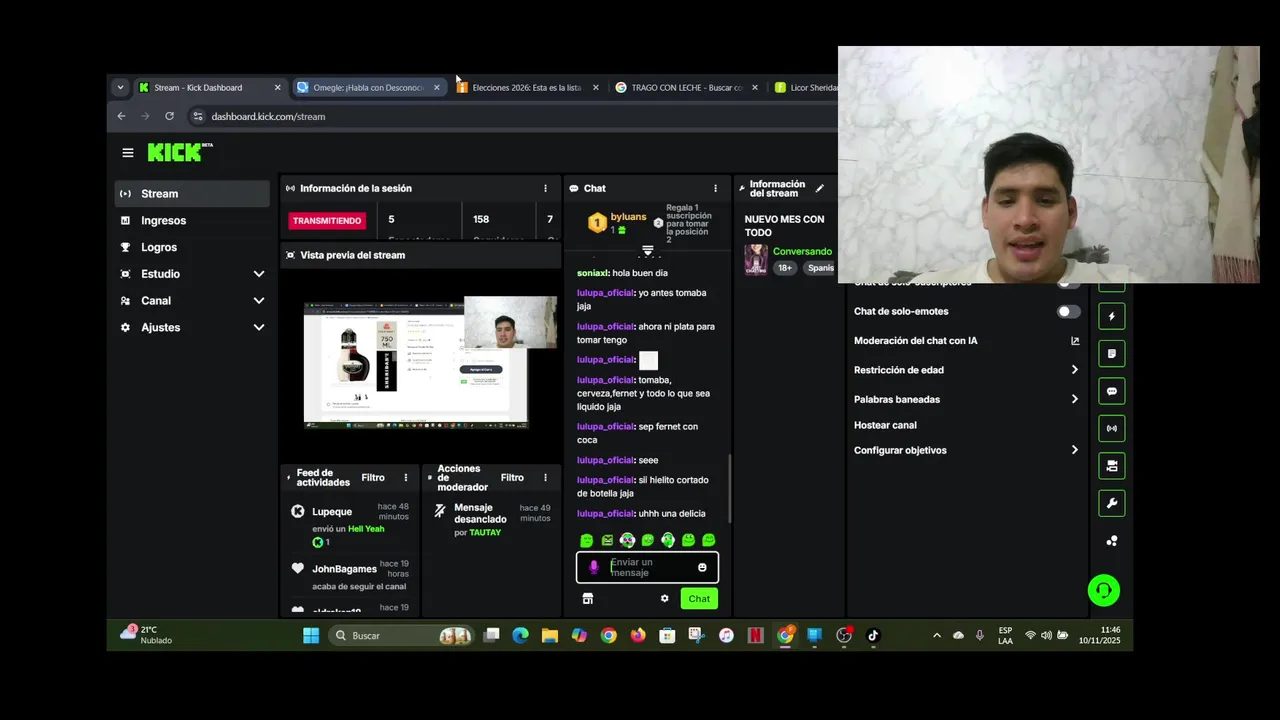The image size is (1280, 720).
Task: Click the byluans top gifter rank badge
Action: pos(597,223)
